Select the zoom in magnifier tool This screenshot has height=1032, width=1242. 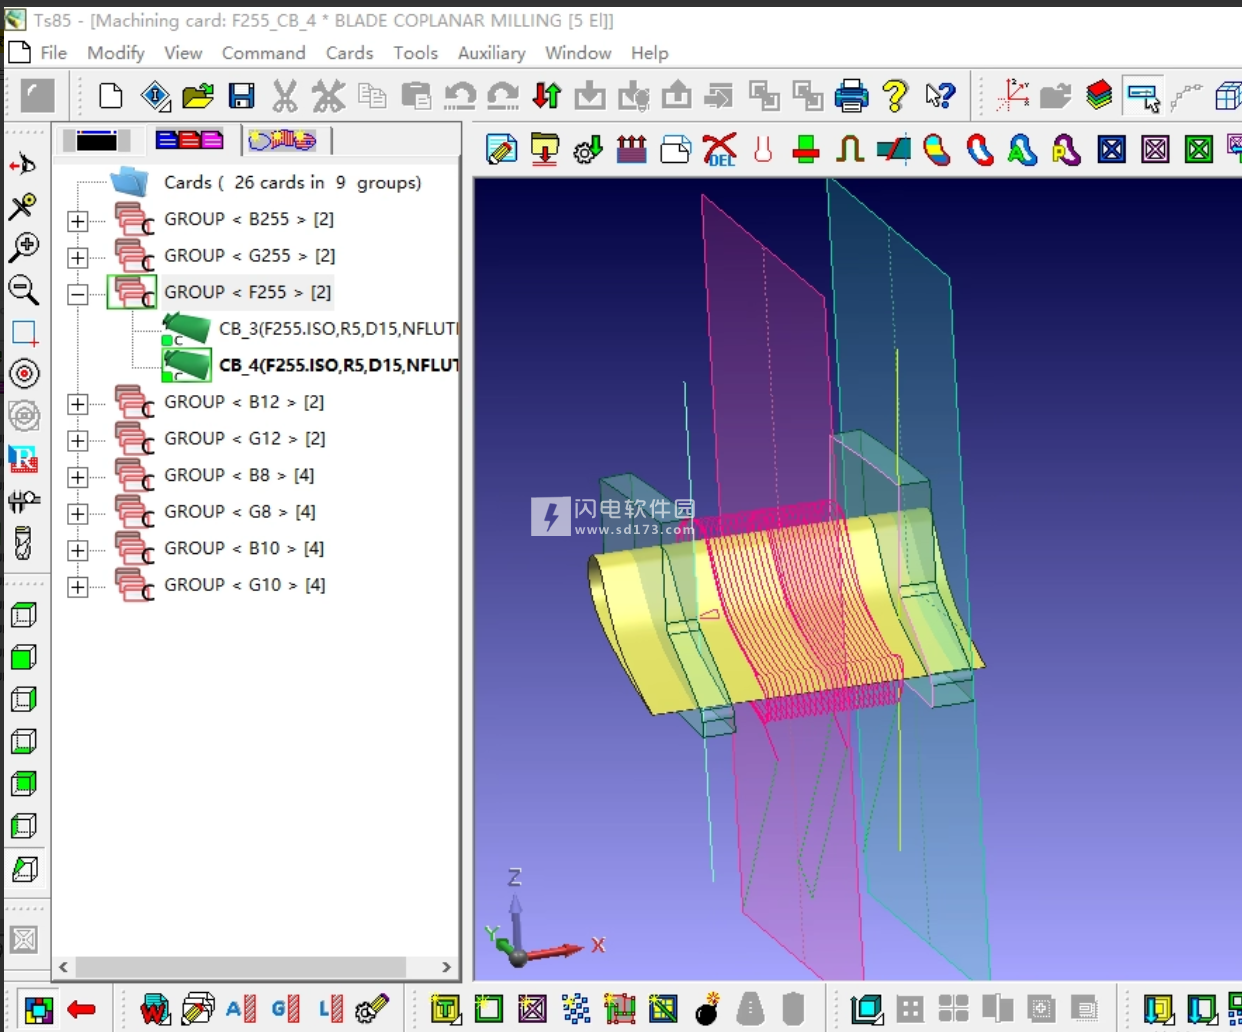coord(24,247)
